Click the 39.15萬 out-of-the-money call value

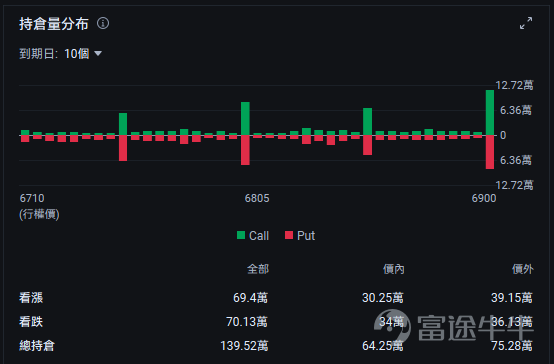pyautogui.click(x=512, y=298)
